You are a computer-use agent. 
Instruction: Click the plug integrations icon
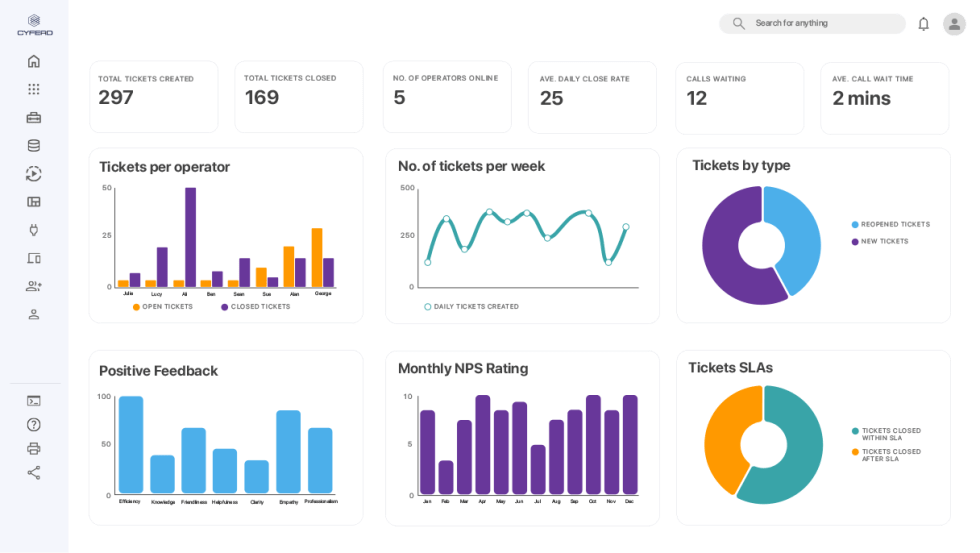click(x=34, y=230)
